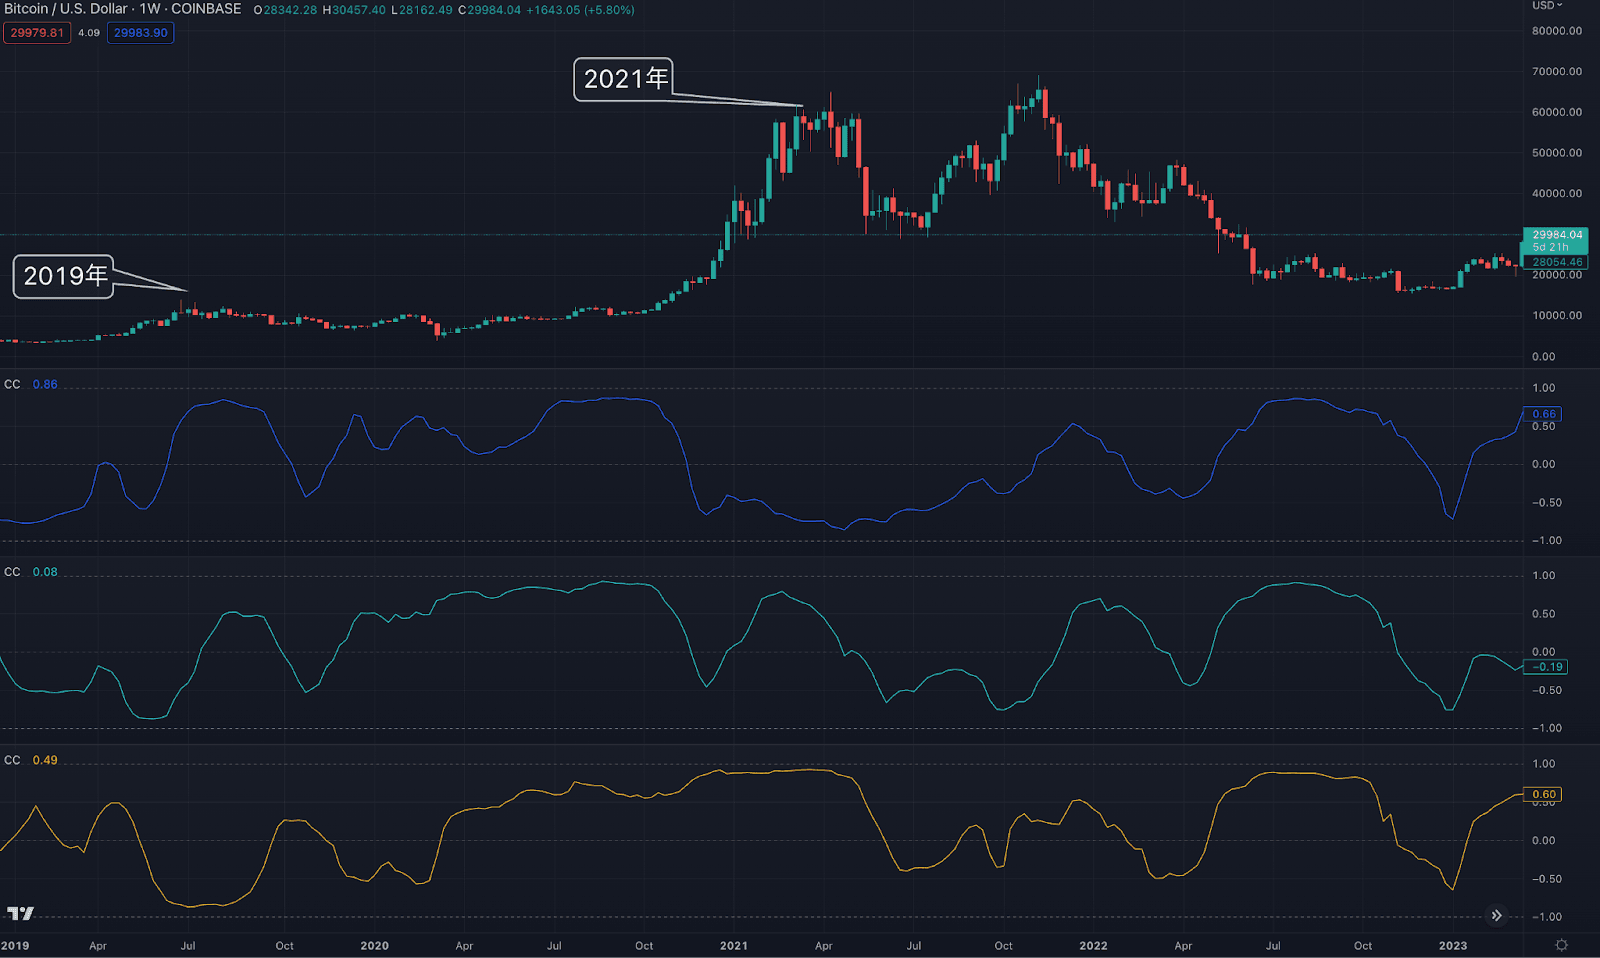Open chart settings gear icon
Viewport: 1600px width, 958px height.
pos(1561,945)
